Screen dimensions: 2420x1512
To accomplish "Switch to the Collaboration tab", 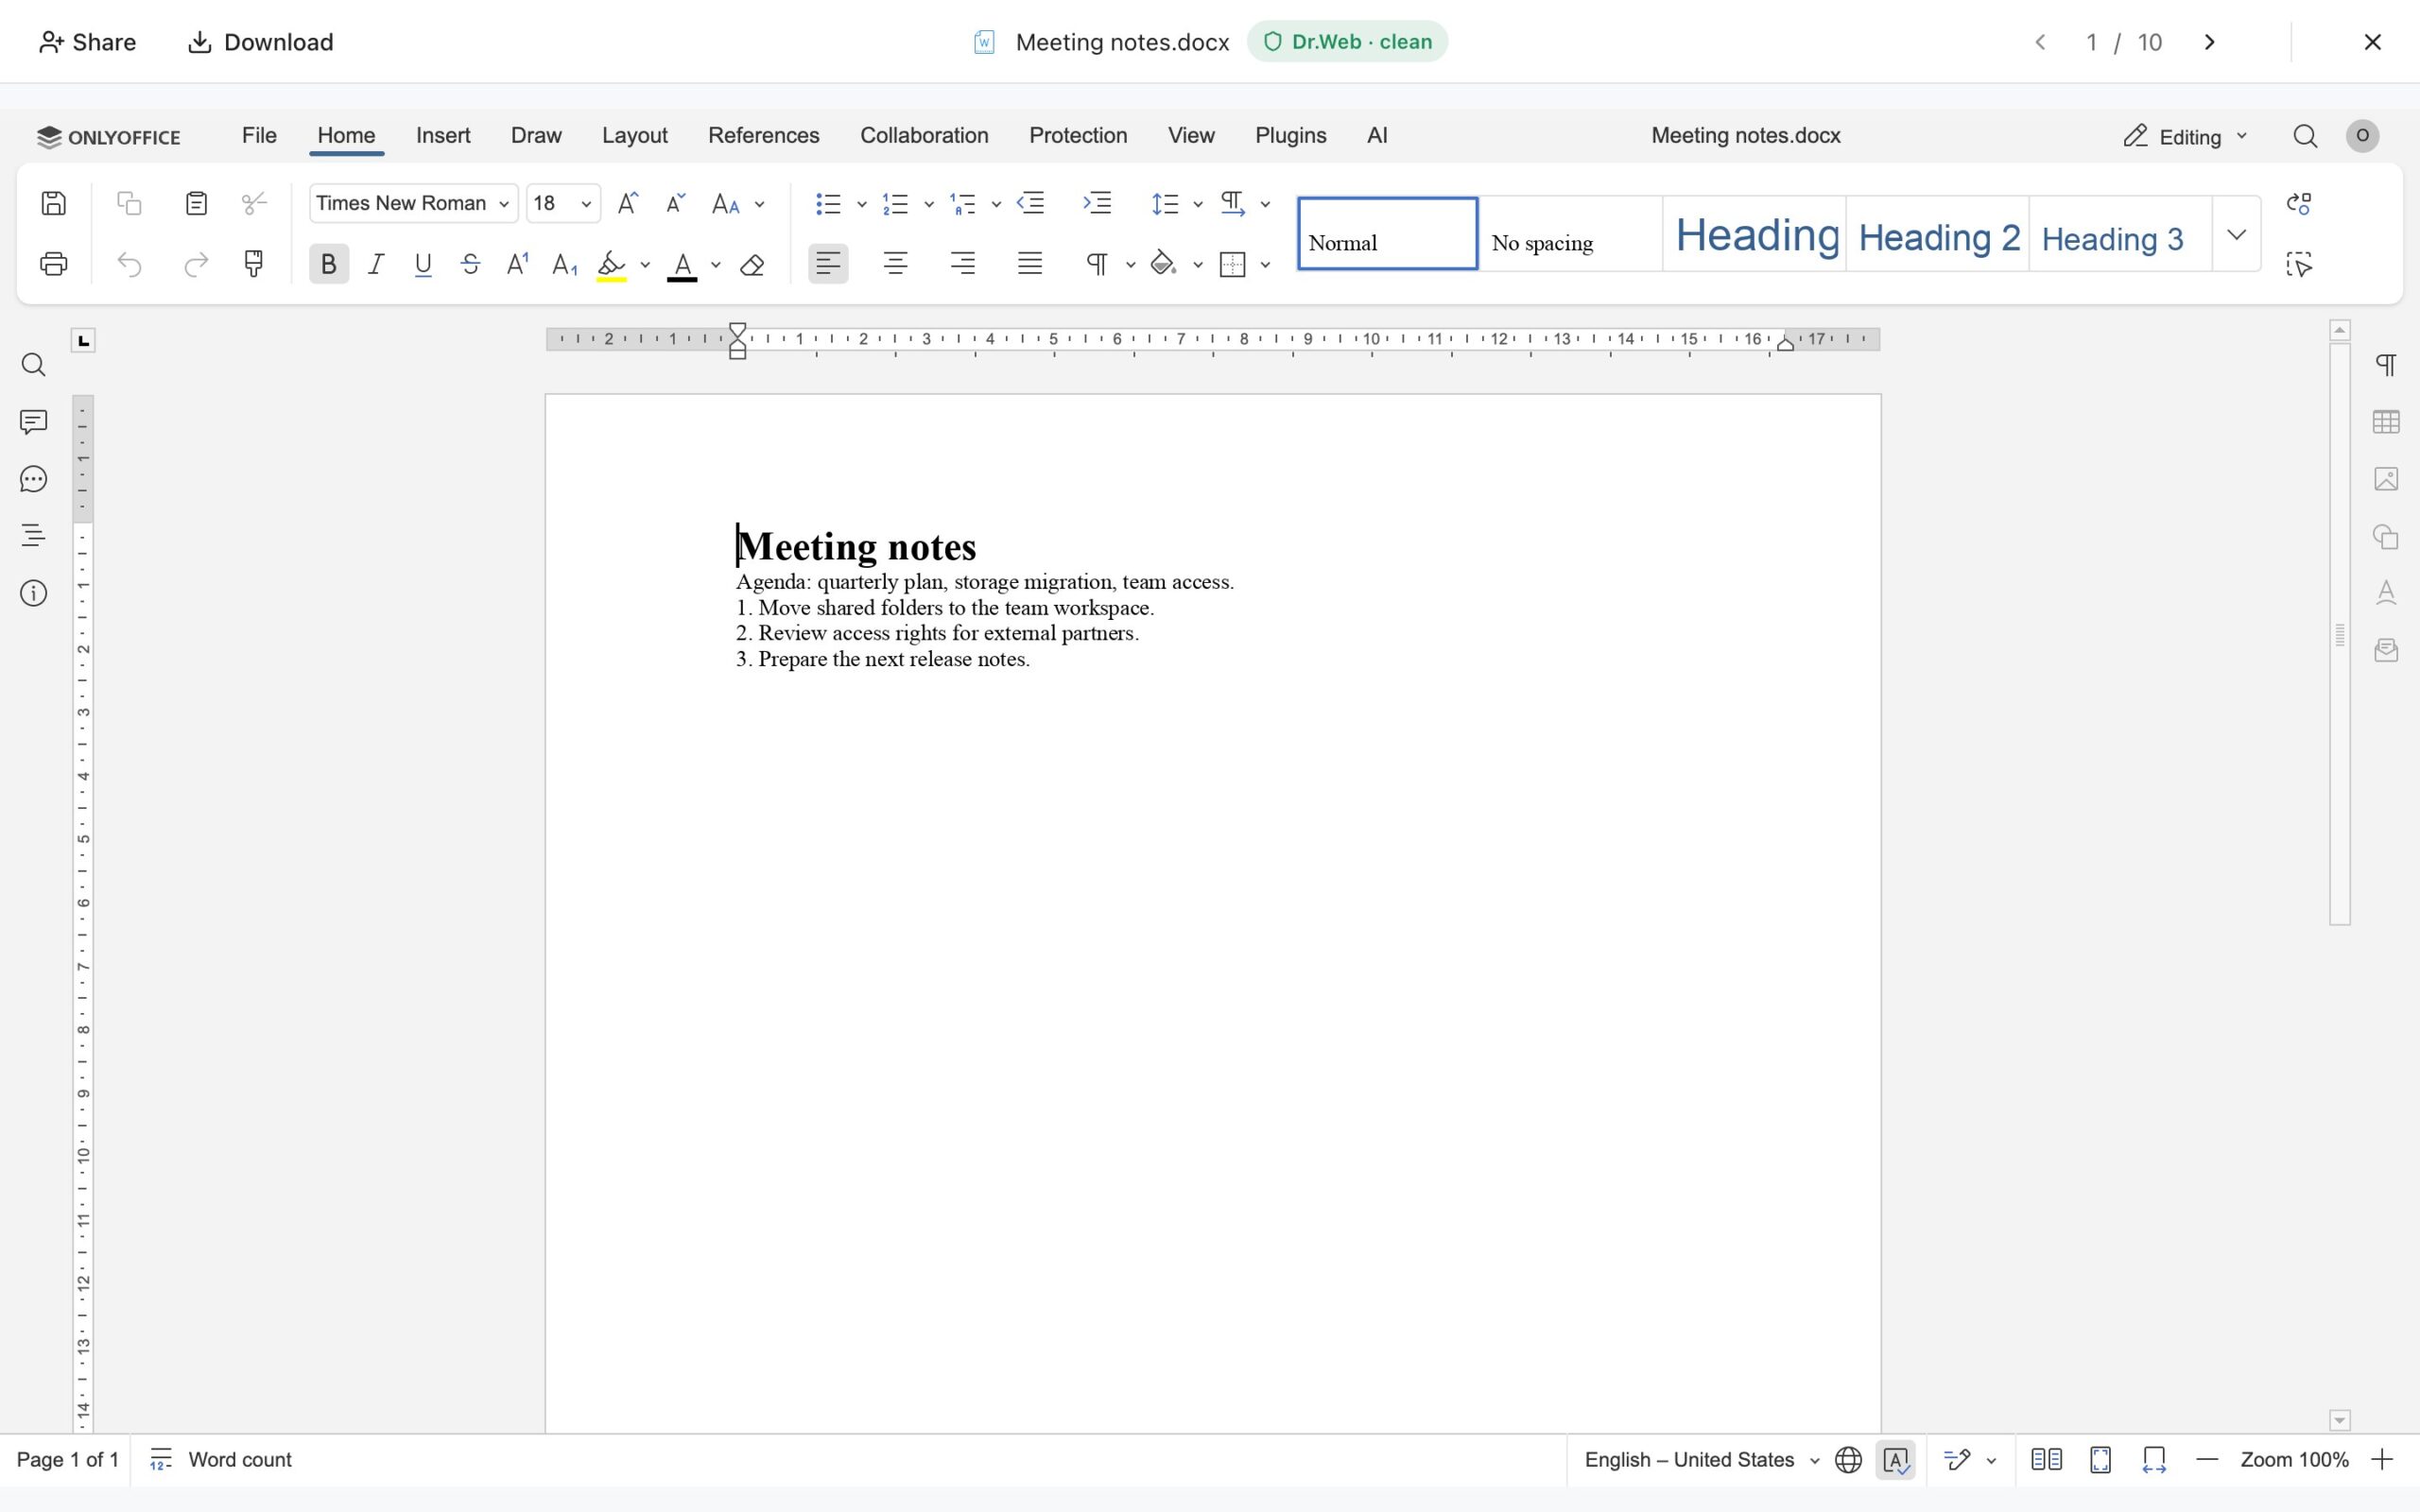I will pos(924,135).
